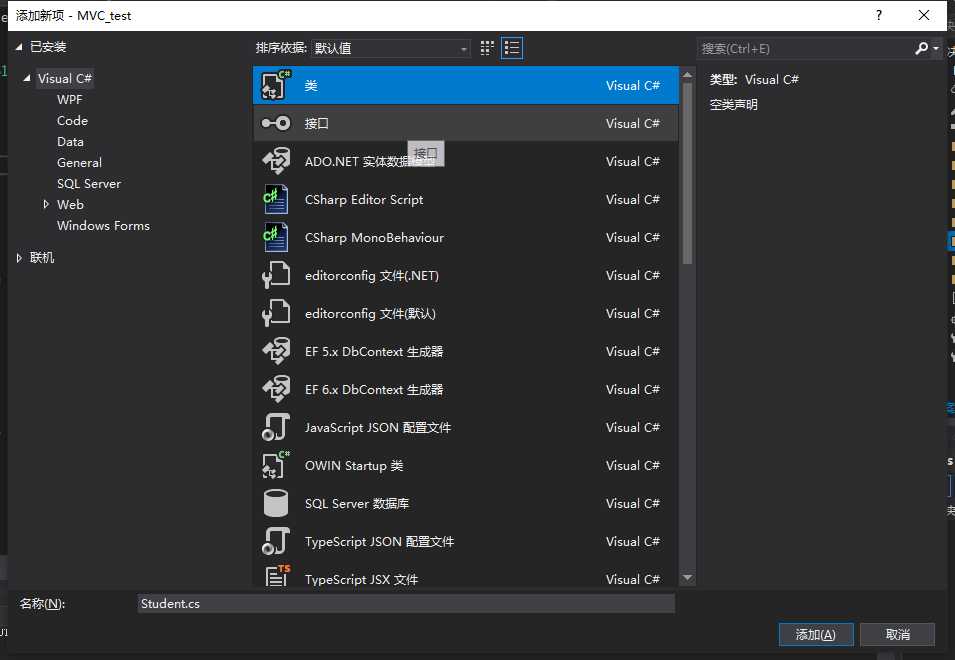Select the SQL Server category
This screenshot has height=660, width=955.
tap(89, 184)
